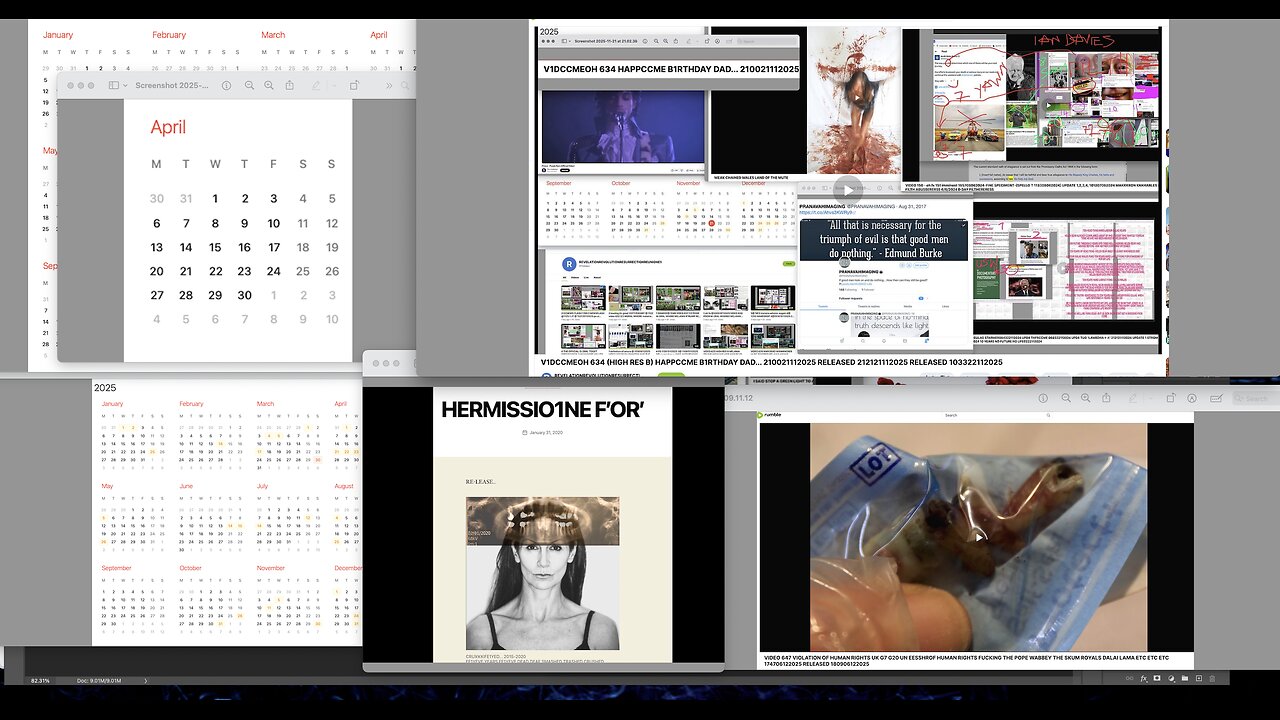The image size is (1280, 720).
Task: Rotate the April screenshot in Preview
Action: click(x=354, y=86)
